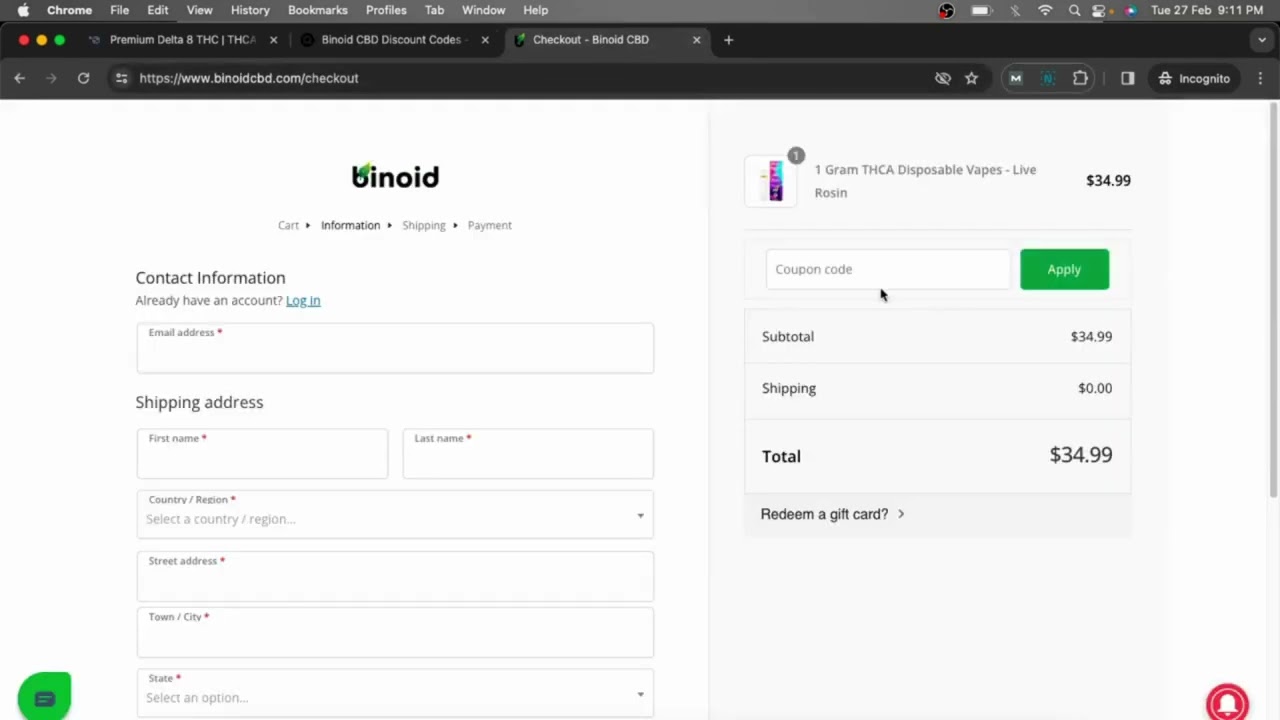Click the Shipping $0.00 value
This screenshot has height=720, width=1280.
pos(1095,388)
